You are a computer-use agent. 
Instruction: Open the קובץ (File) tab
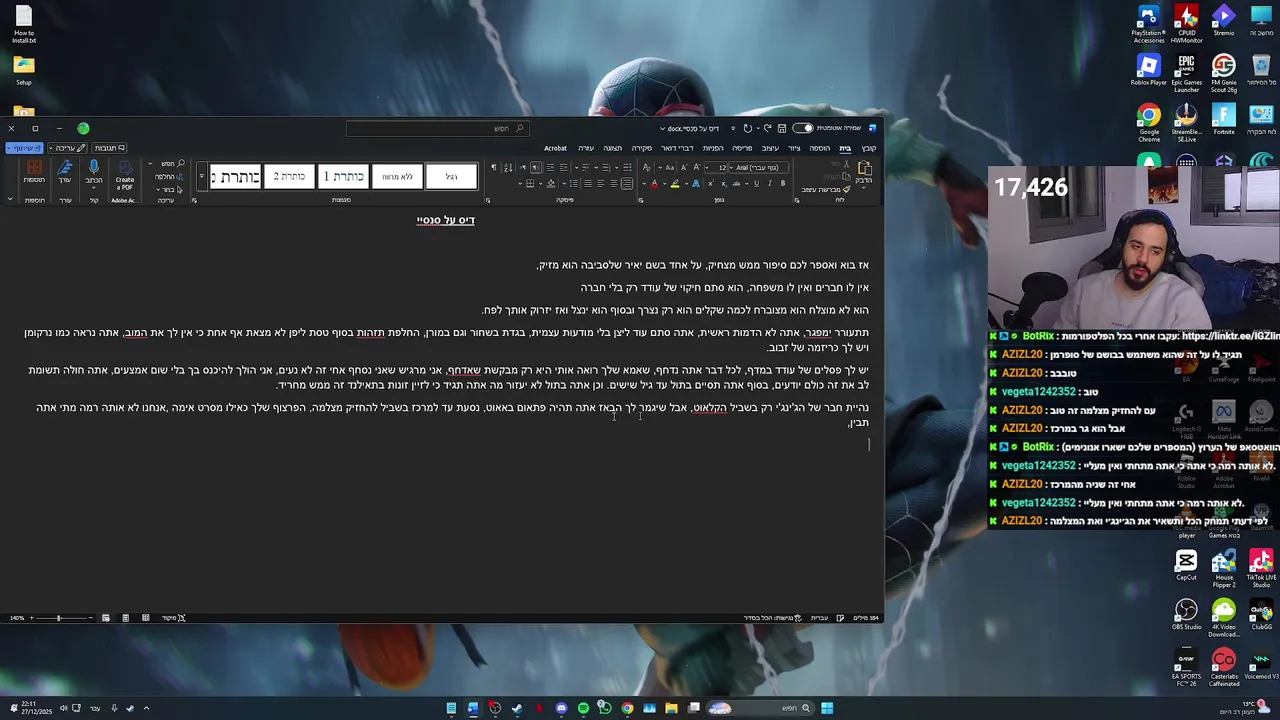(869, 148)
